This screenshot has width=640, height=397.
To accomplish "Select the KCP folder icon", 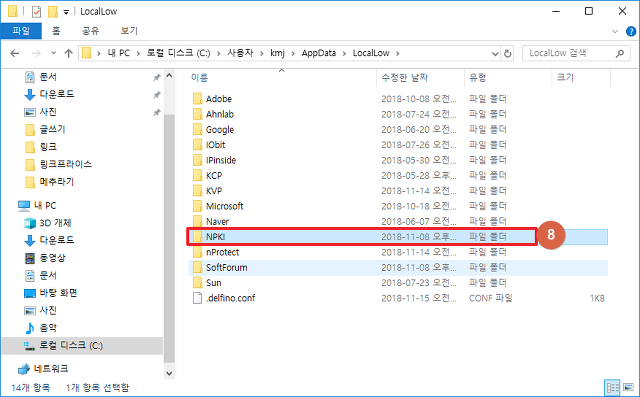I will [x=198, y=175].
